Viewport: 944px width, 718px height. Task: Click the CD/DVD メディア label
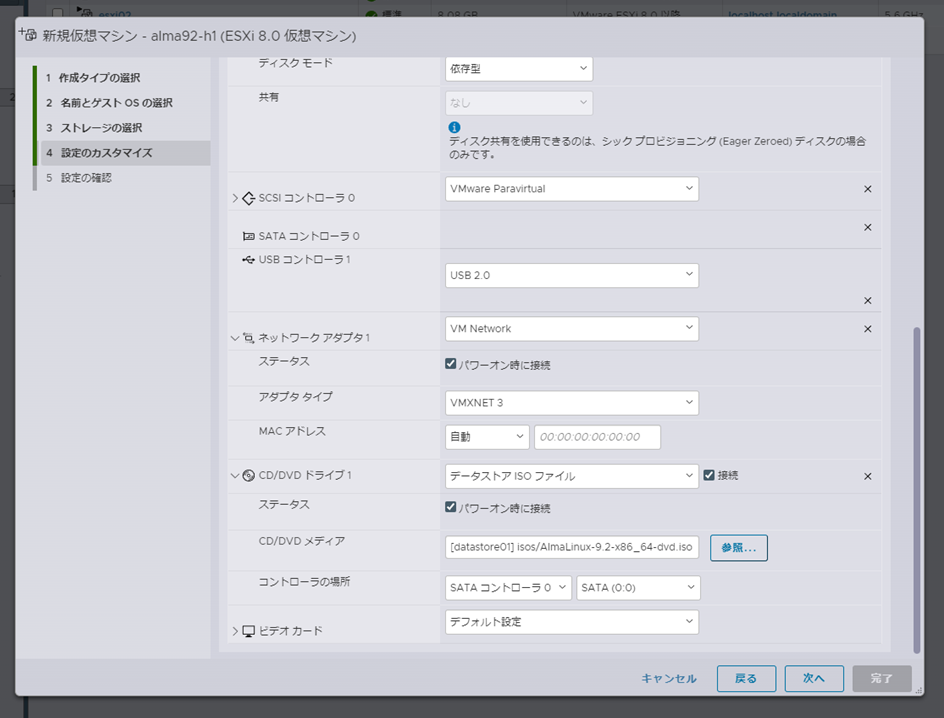point(302,541)
